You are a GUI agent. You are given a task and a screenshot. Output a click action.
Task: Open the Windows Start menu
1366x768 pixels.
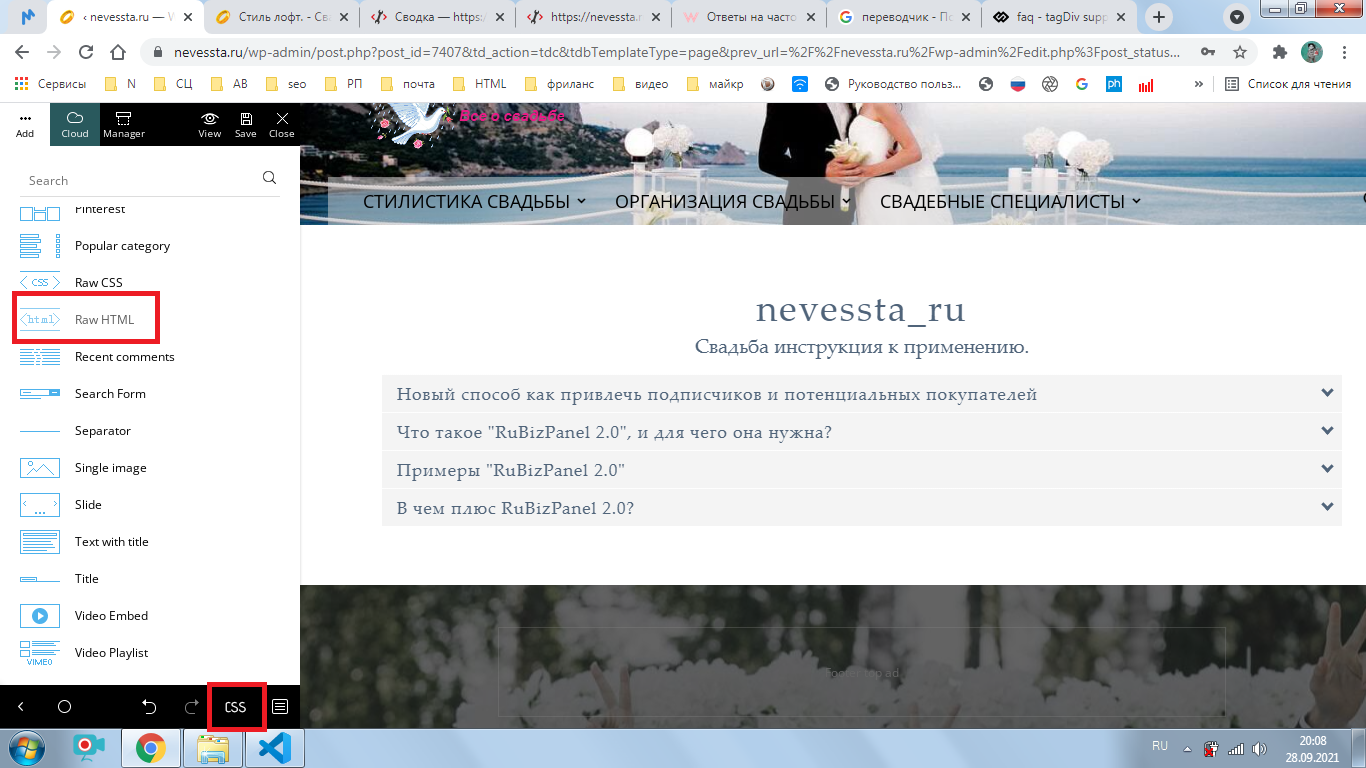point(27,748)
